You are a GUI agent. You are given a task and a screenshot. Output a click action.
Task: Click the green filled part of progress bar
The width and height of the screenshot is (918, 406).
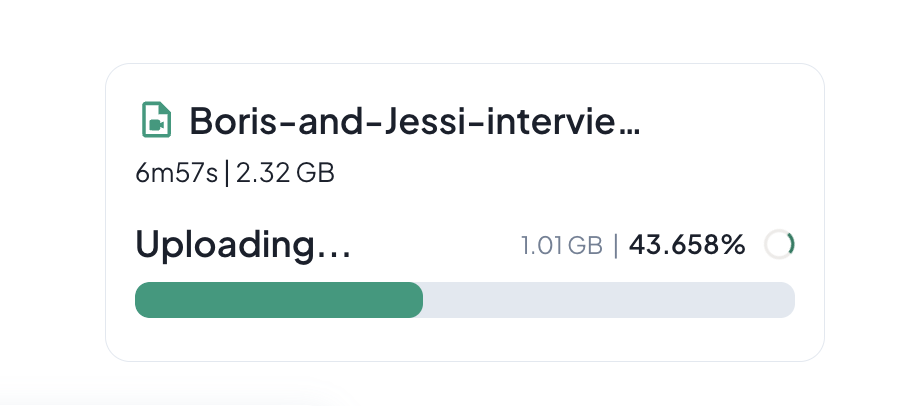pyautogui.click(x=278, y=300)
